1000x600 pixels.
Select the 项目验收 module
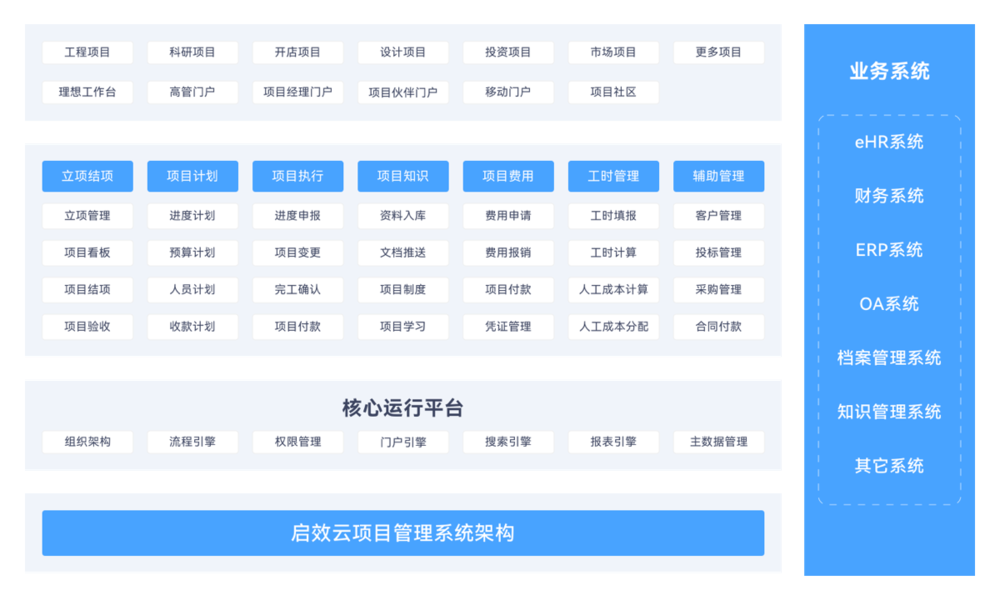coord(87,326)
